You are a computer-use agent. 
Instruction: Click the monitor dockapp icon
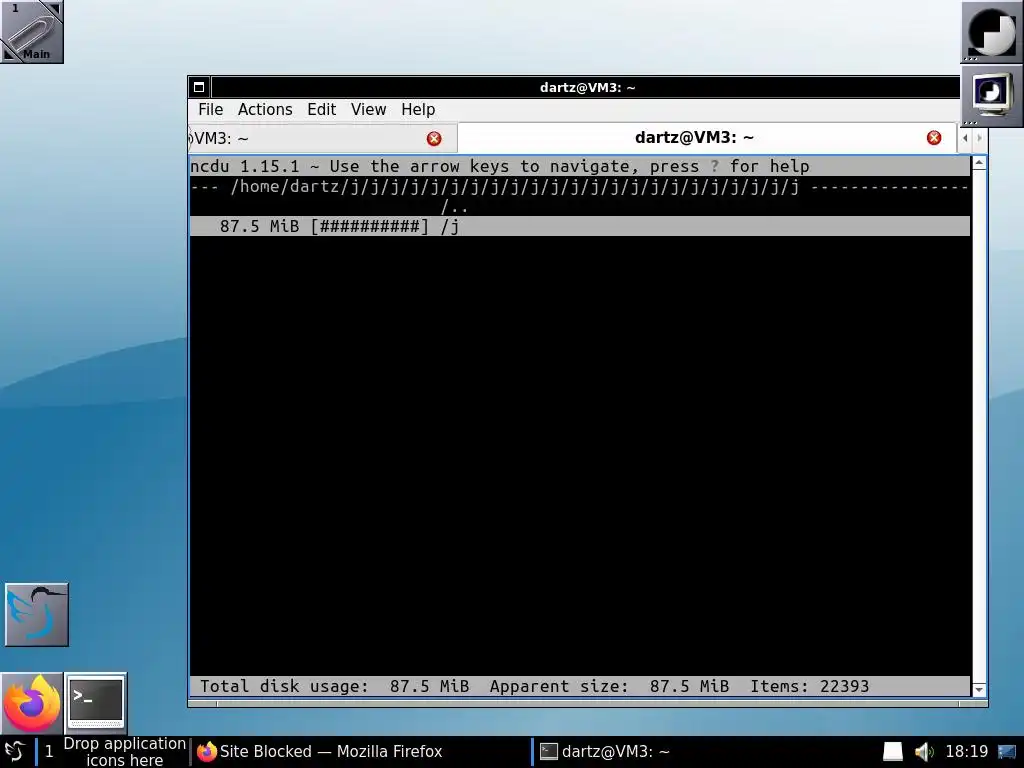point(991,95)
